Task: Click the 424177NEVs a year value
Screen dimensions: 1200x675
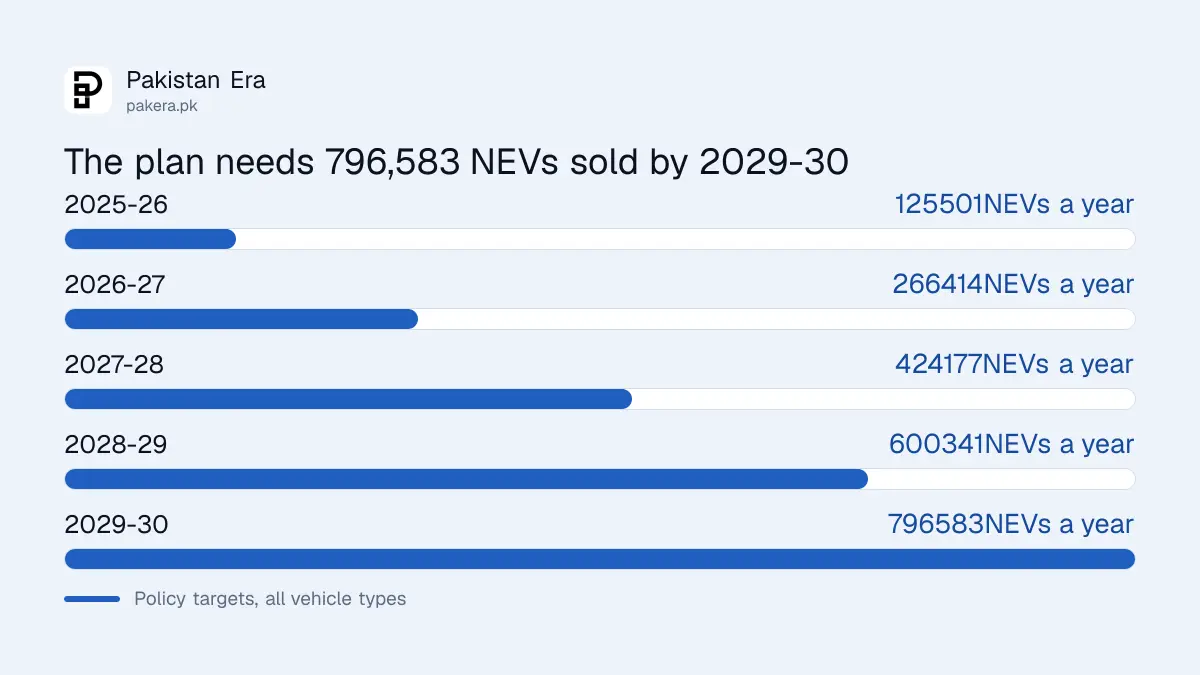Action: (x=1014, y=365)
